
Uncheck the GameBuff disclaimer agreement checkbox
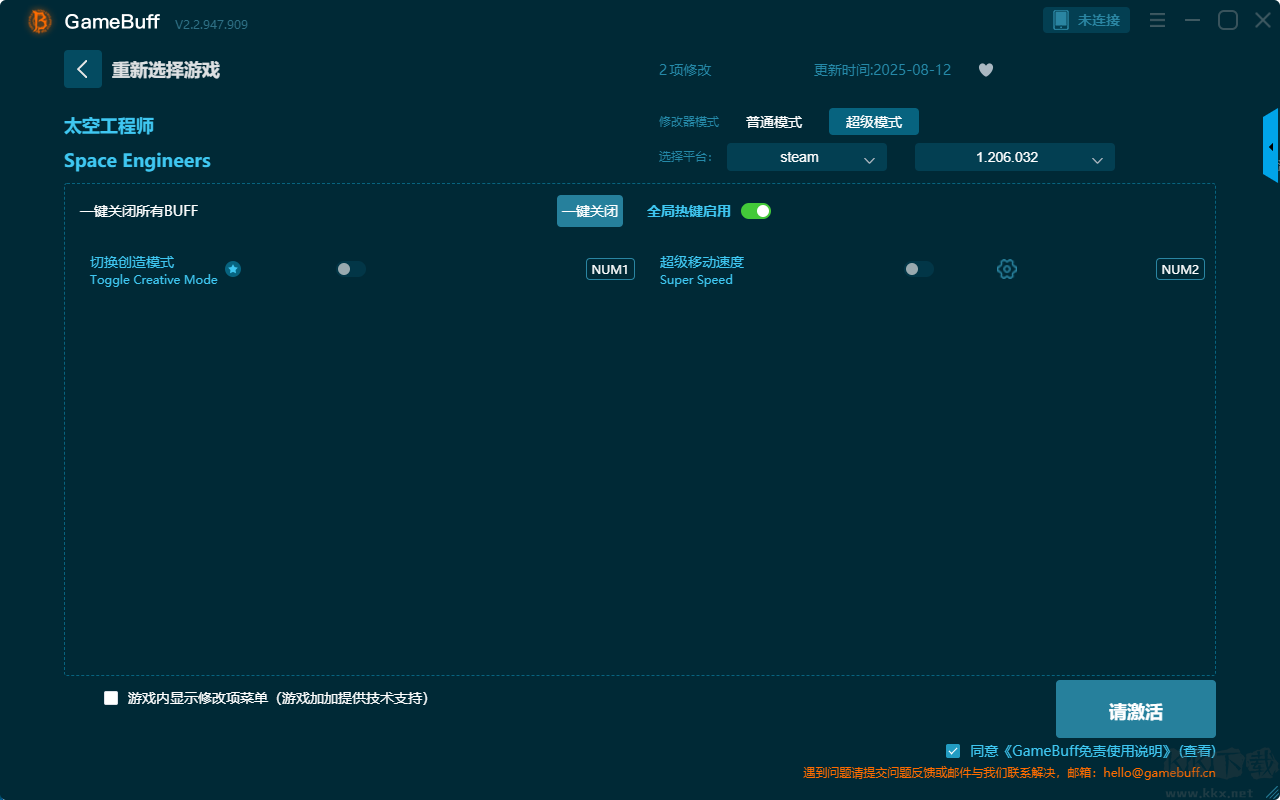coord(953,750)
